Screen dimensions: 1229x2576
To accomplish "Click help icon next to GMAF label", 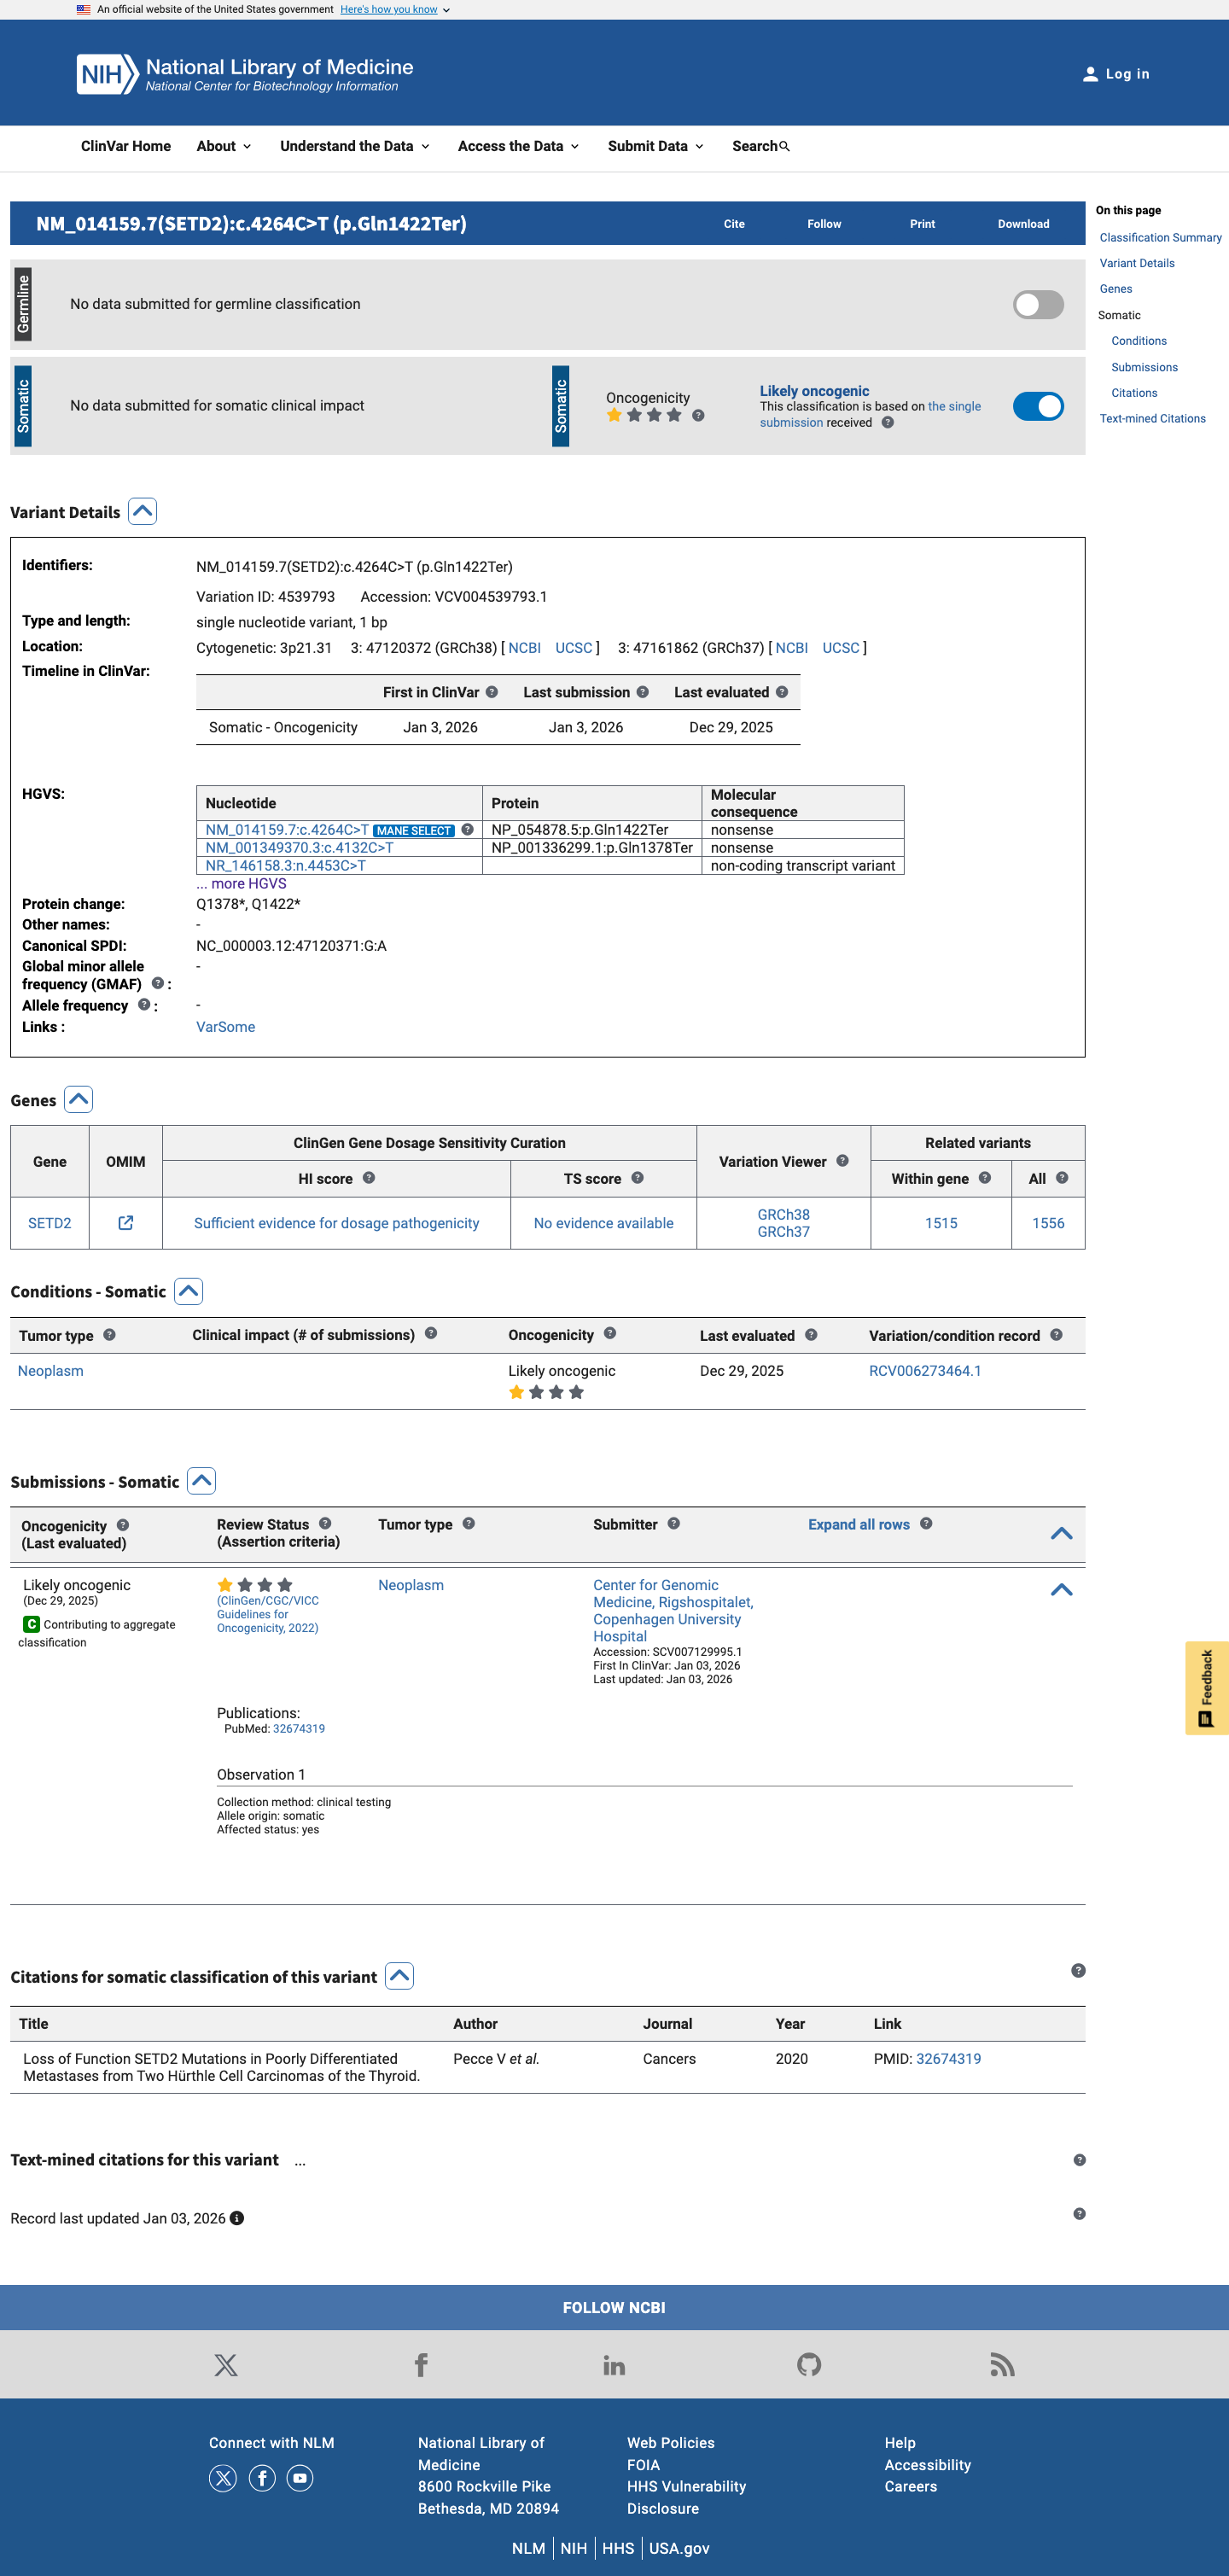I will pos(157,984).
